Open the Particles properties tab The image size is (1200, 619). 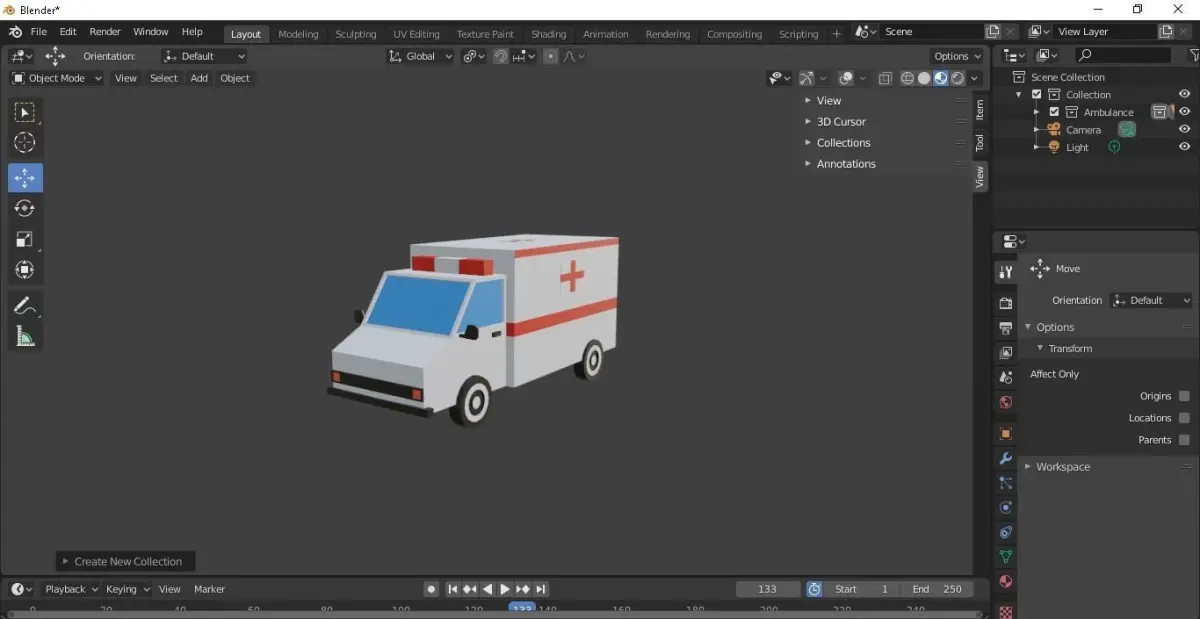1006,483
